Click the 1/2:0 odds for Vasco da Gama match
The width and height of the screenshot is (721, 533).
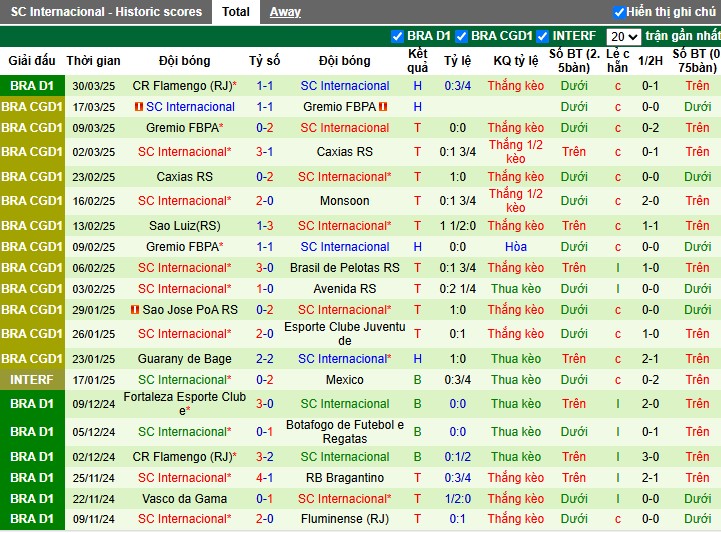click(458, 499)
